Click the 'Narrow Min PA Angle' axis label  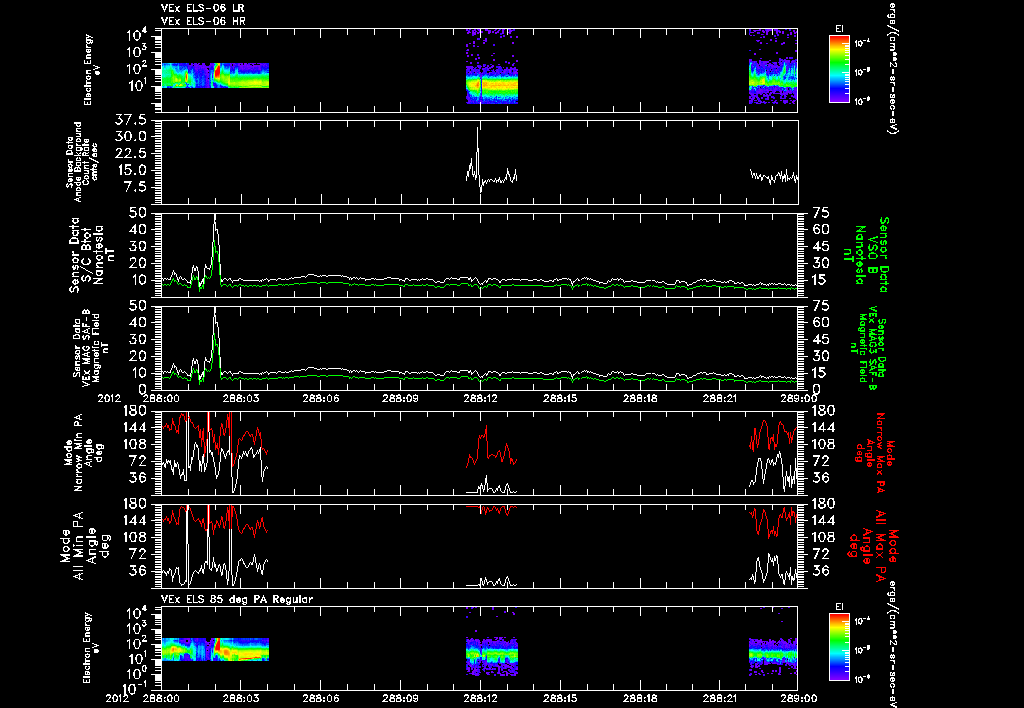pyautogui.click(x=83, y=452)
